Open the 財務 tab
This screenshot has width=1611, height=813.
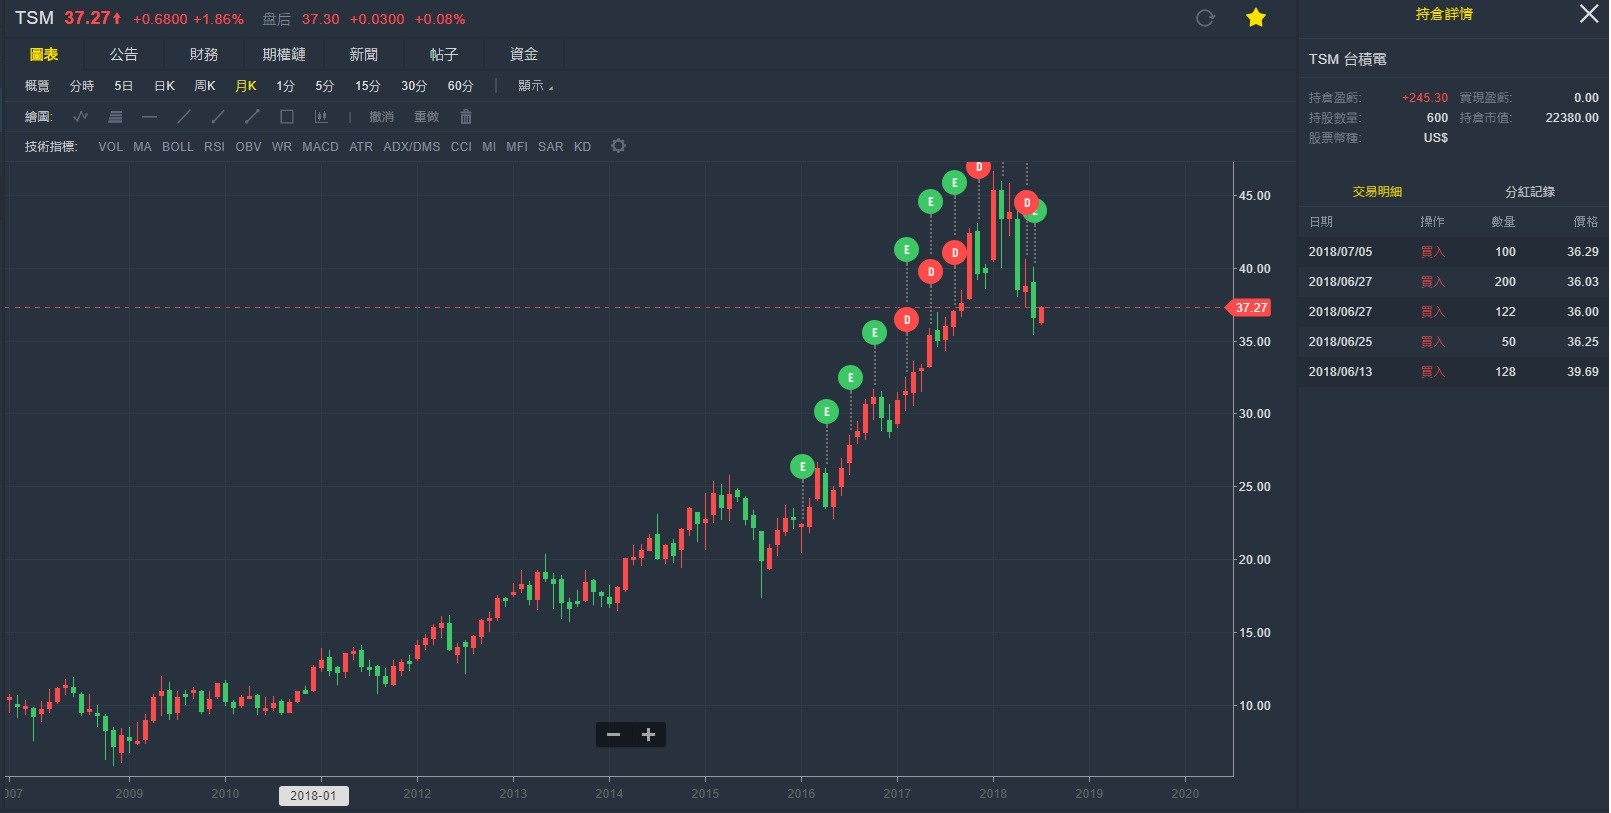coord(204,54)
